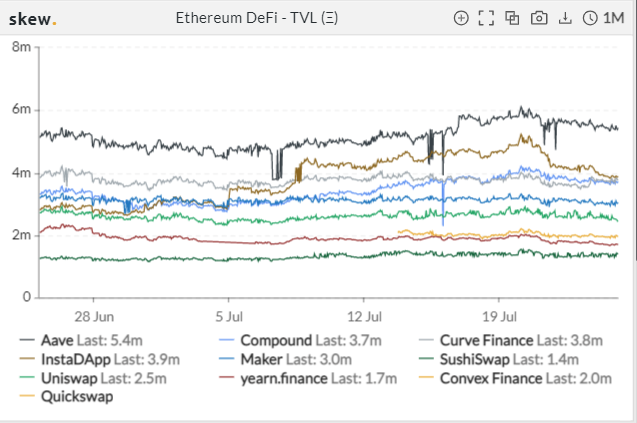Click the 5 Jul x-axis label

(229, 317)
